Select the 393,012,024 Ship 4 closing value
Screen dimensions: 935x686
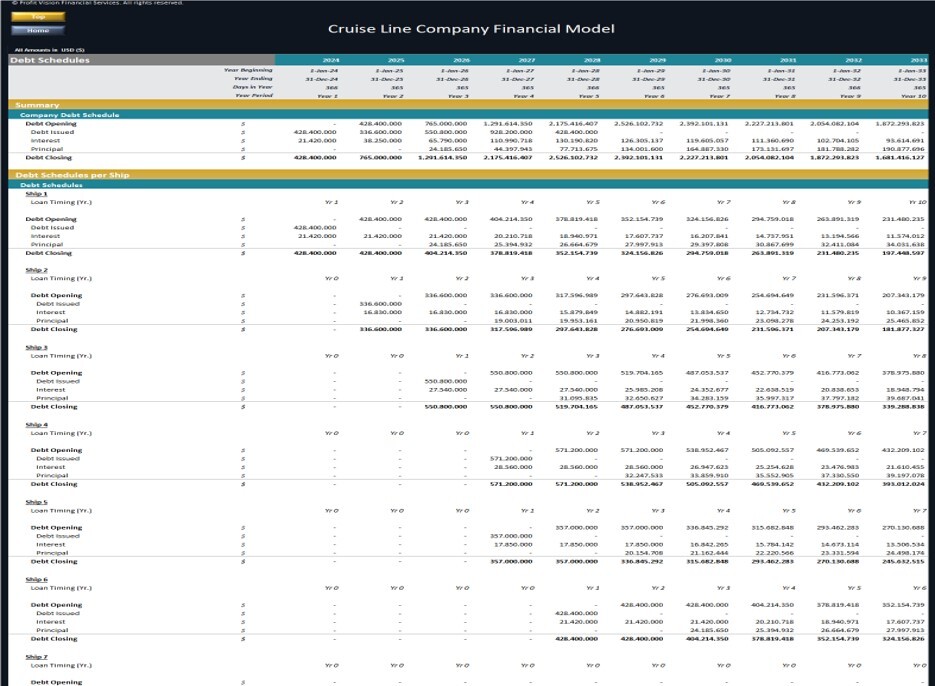pyautogui.click(x=903, y=484)
